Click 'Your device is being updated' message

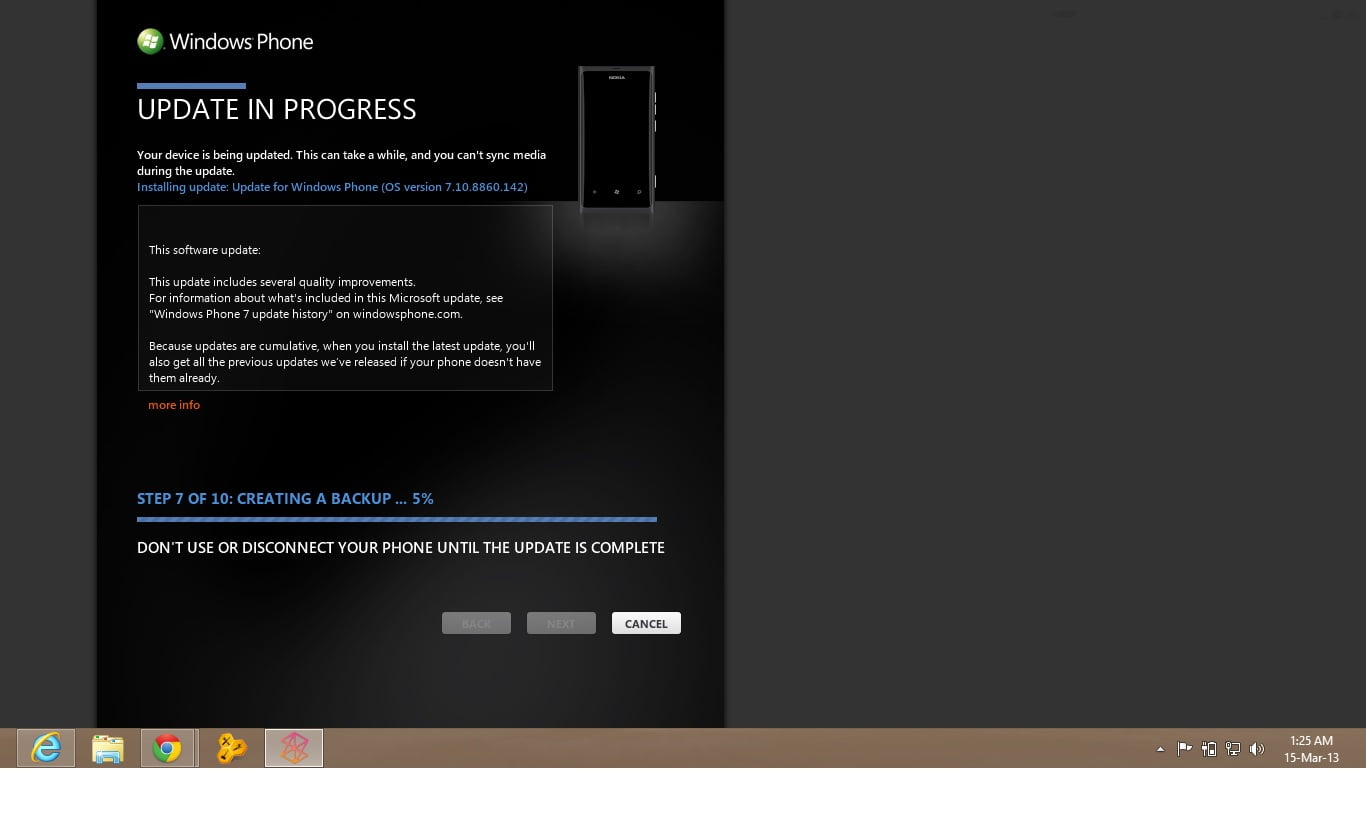point(341,163)
